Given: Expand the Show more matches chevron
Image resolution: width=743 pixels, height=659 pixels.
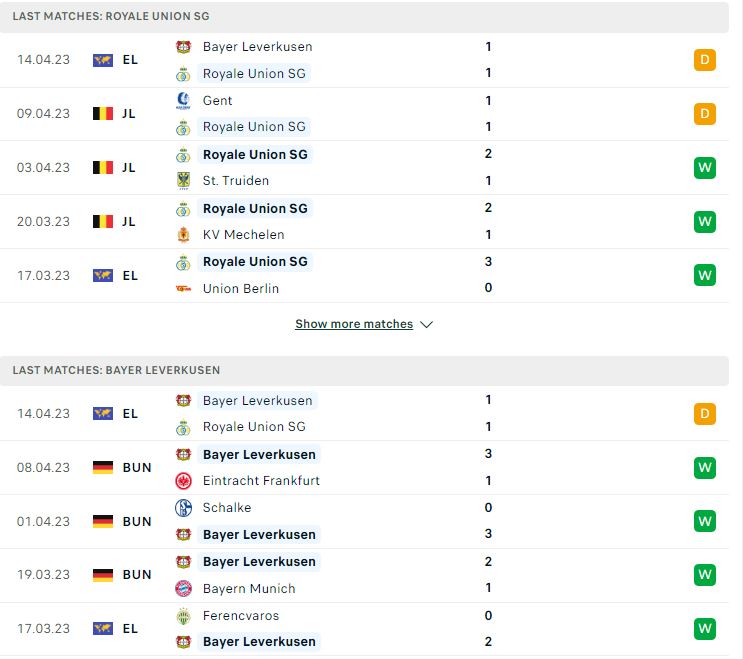Looking at the screenshot, I should tap(426, 325).
